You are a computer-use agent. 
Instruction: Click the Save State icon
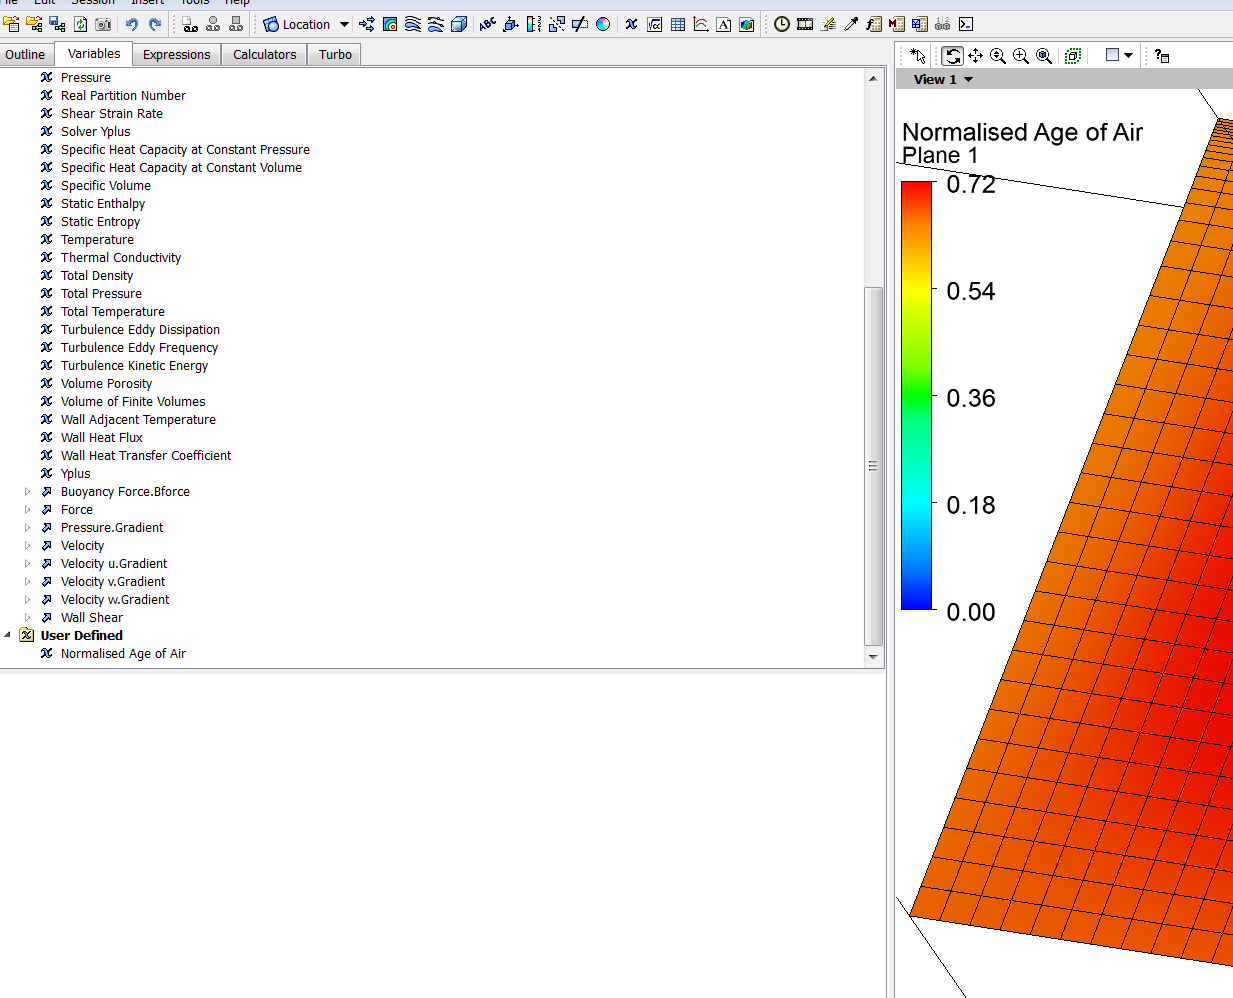click(x=57, y=24)
